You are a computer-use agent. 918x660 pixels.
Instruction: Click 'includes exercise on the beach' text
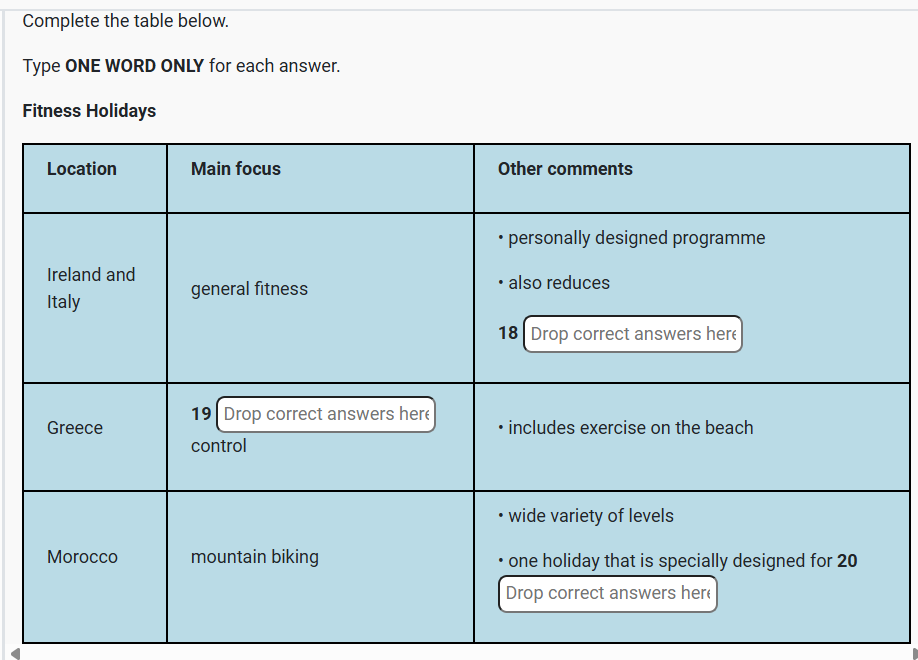pyautogui.click(x=631, y=428)
